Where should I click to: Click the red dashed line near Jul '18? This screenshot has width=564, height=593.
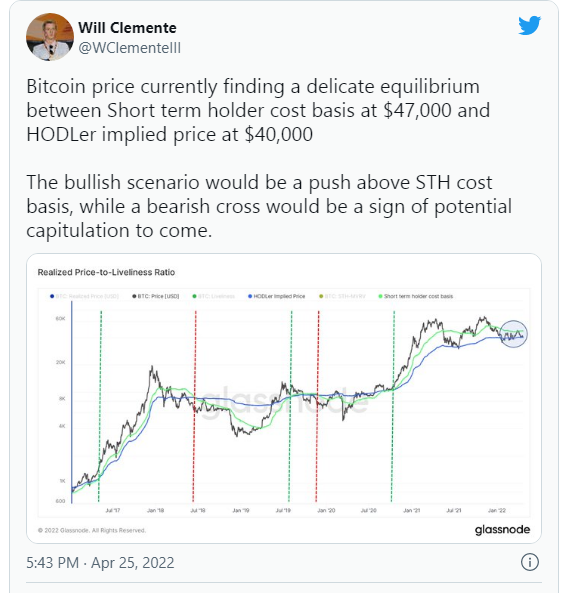[x=194, y=407]
